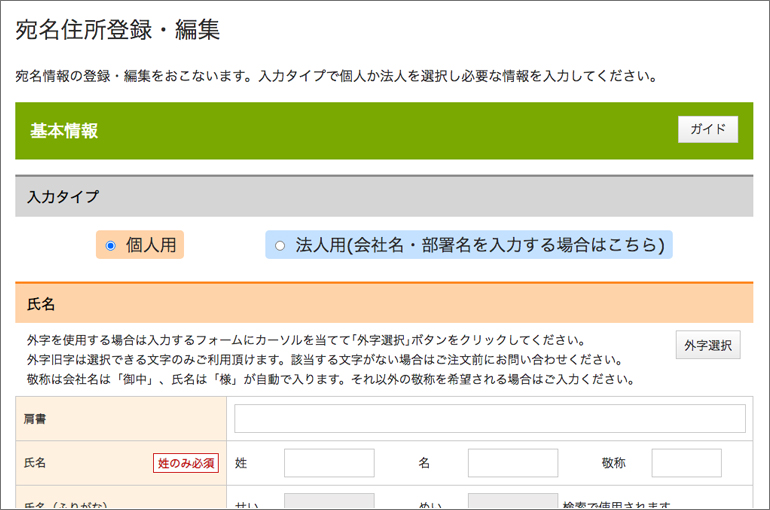Focus the 敬称 input field
770x510 pixels.
coord(686,463)
